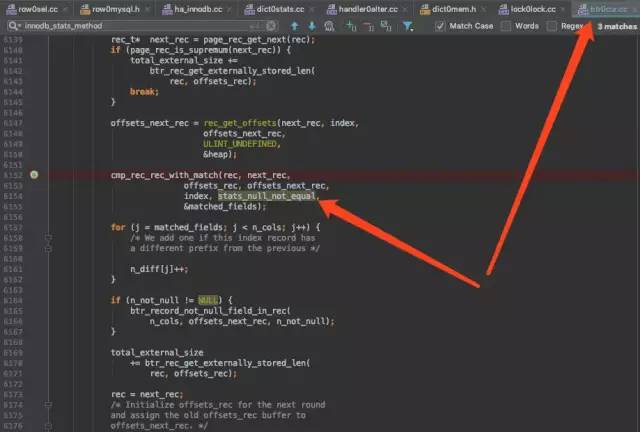Close the handler0alter.cc tab
This screenshot has width=640, height=432.
pyautogui.click(x=404, y=9)
